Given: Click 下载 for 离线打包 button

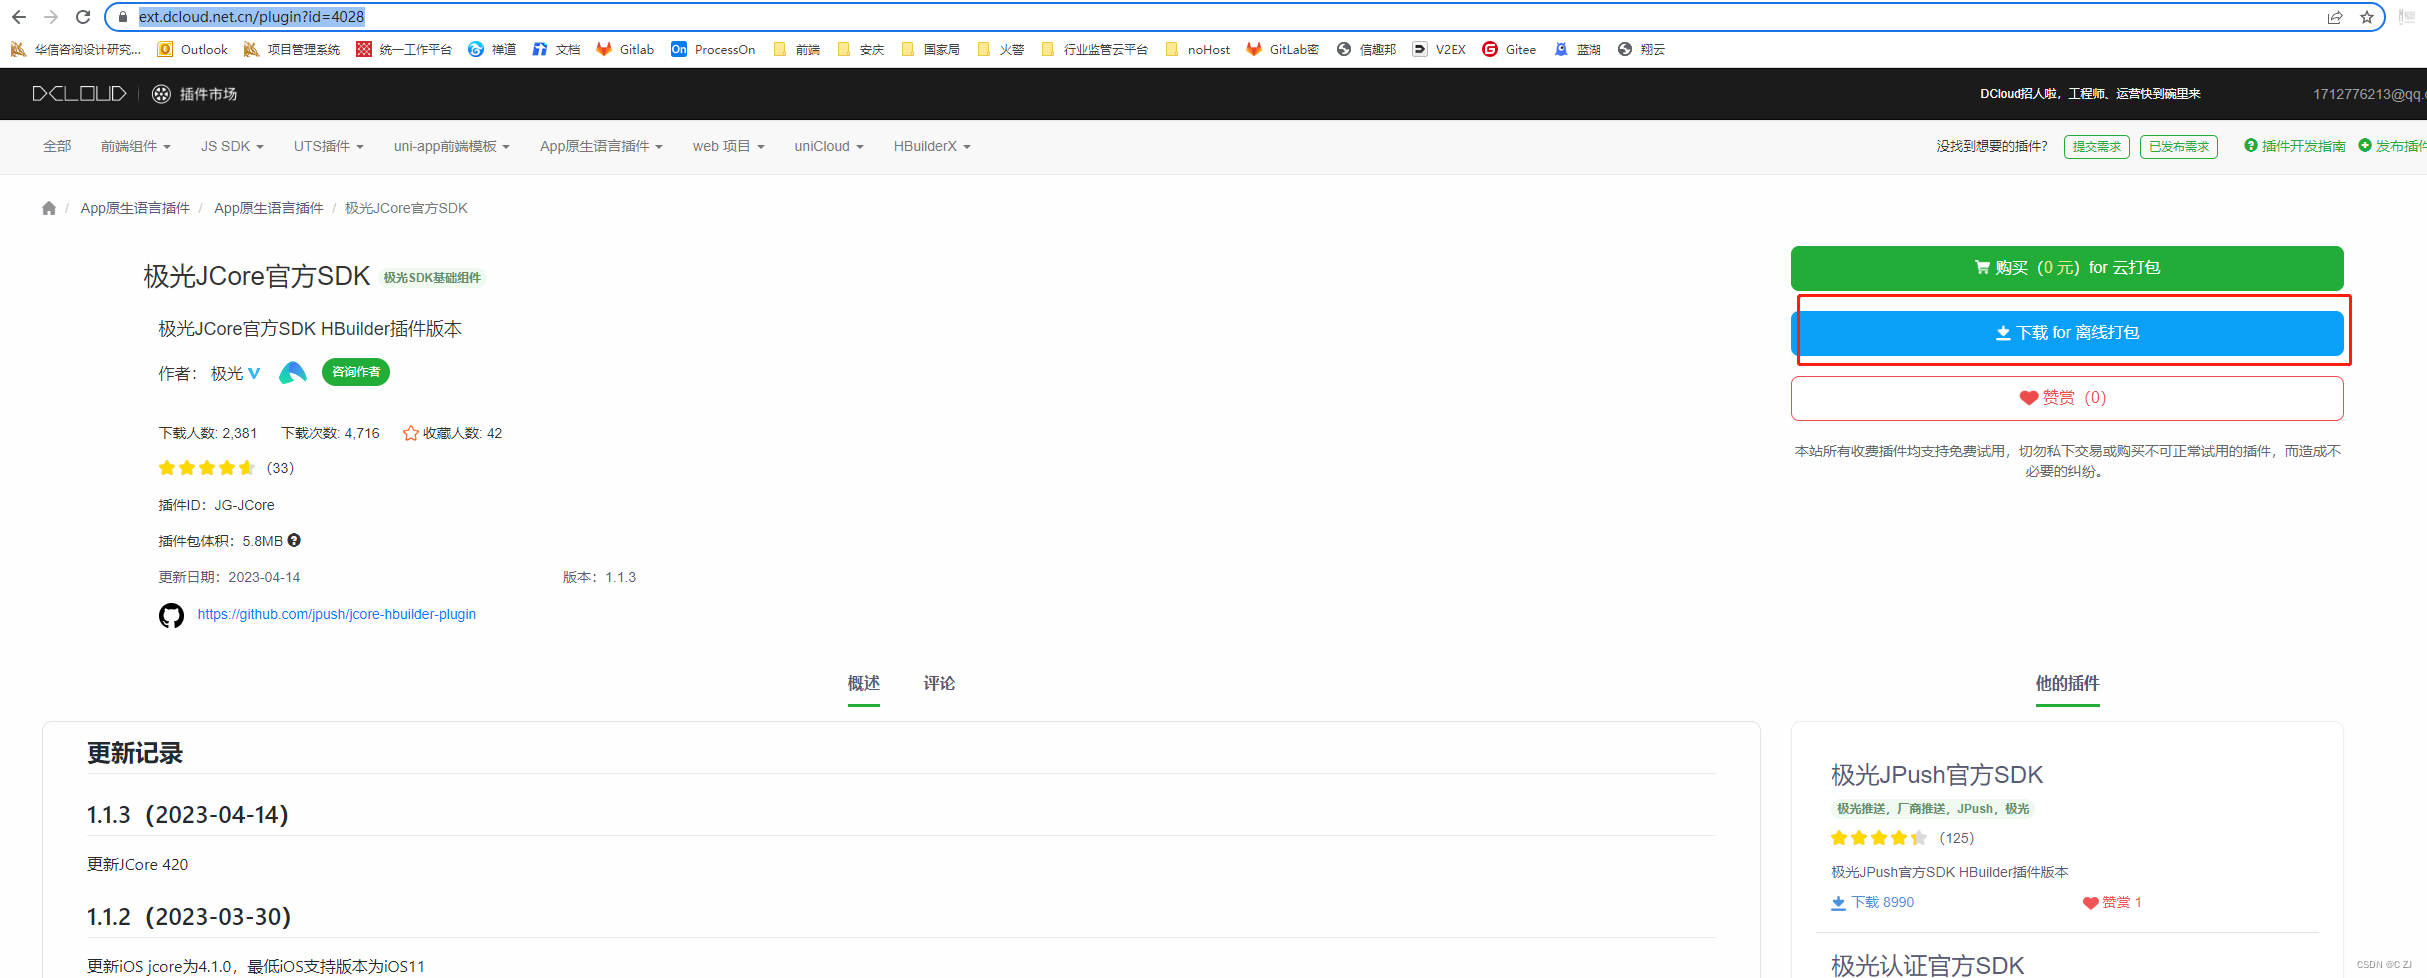Looking at the screenshot, I should coord(2067,333).
